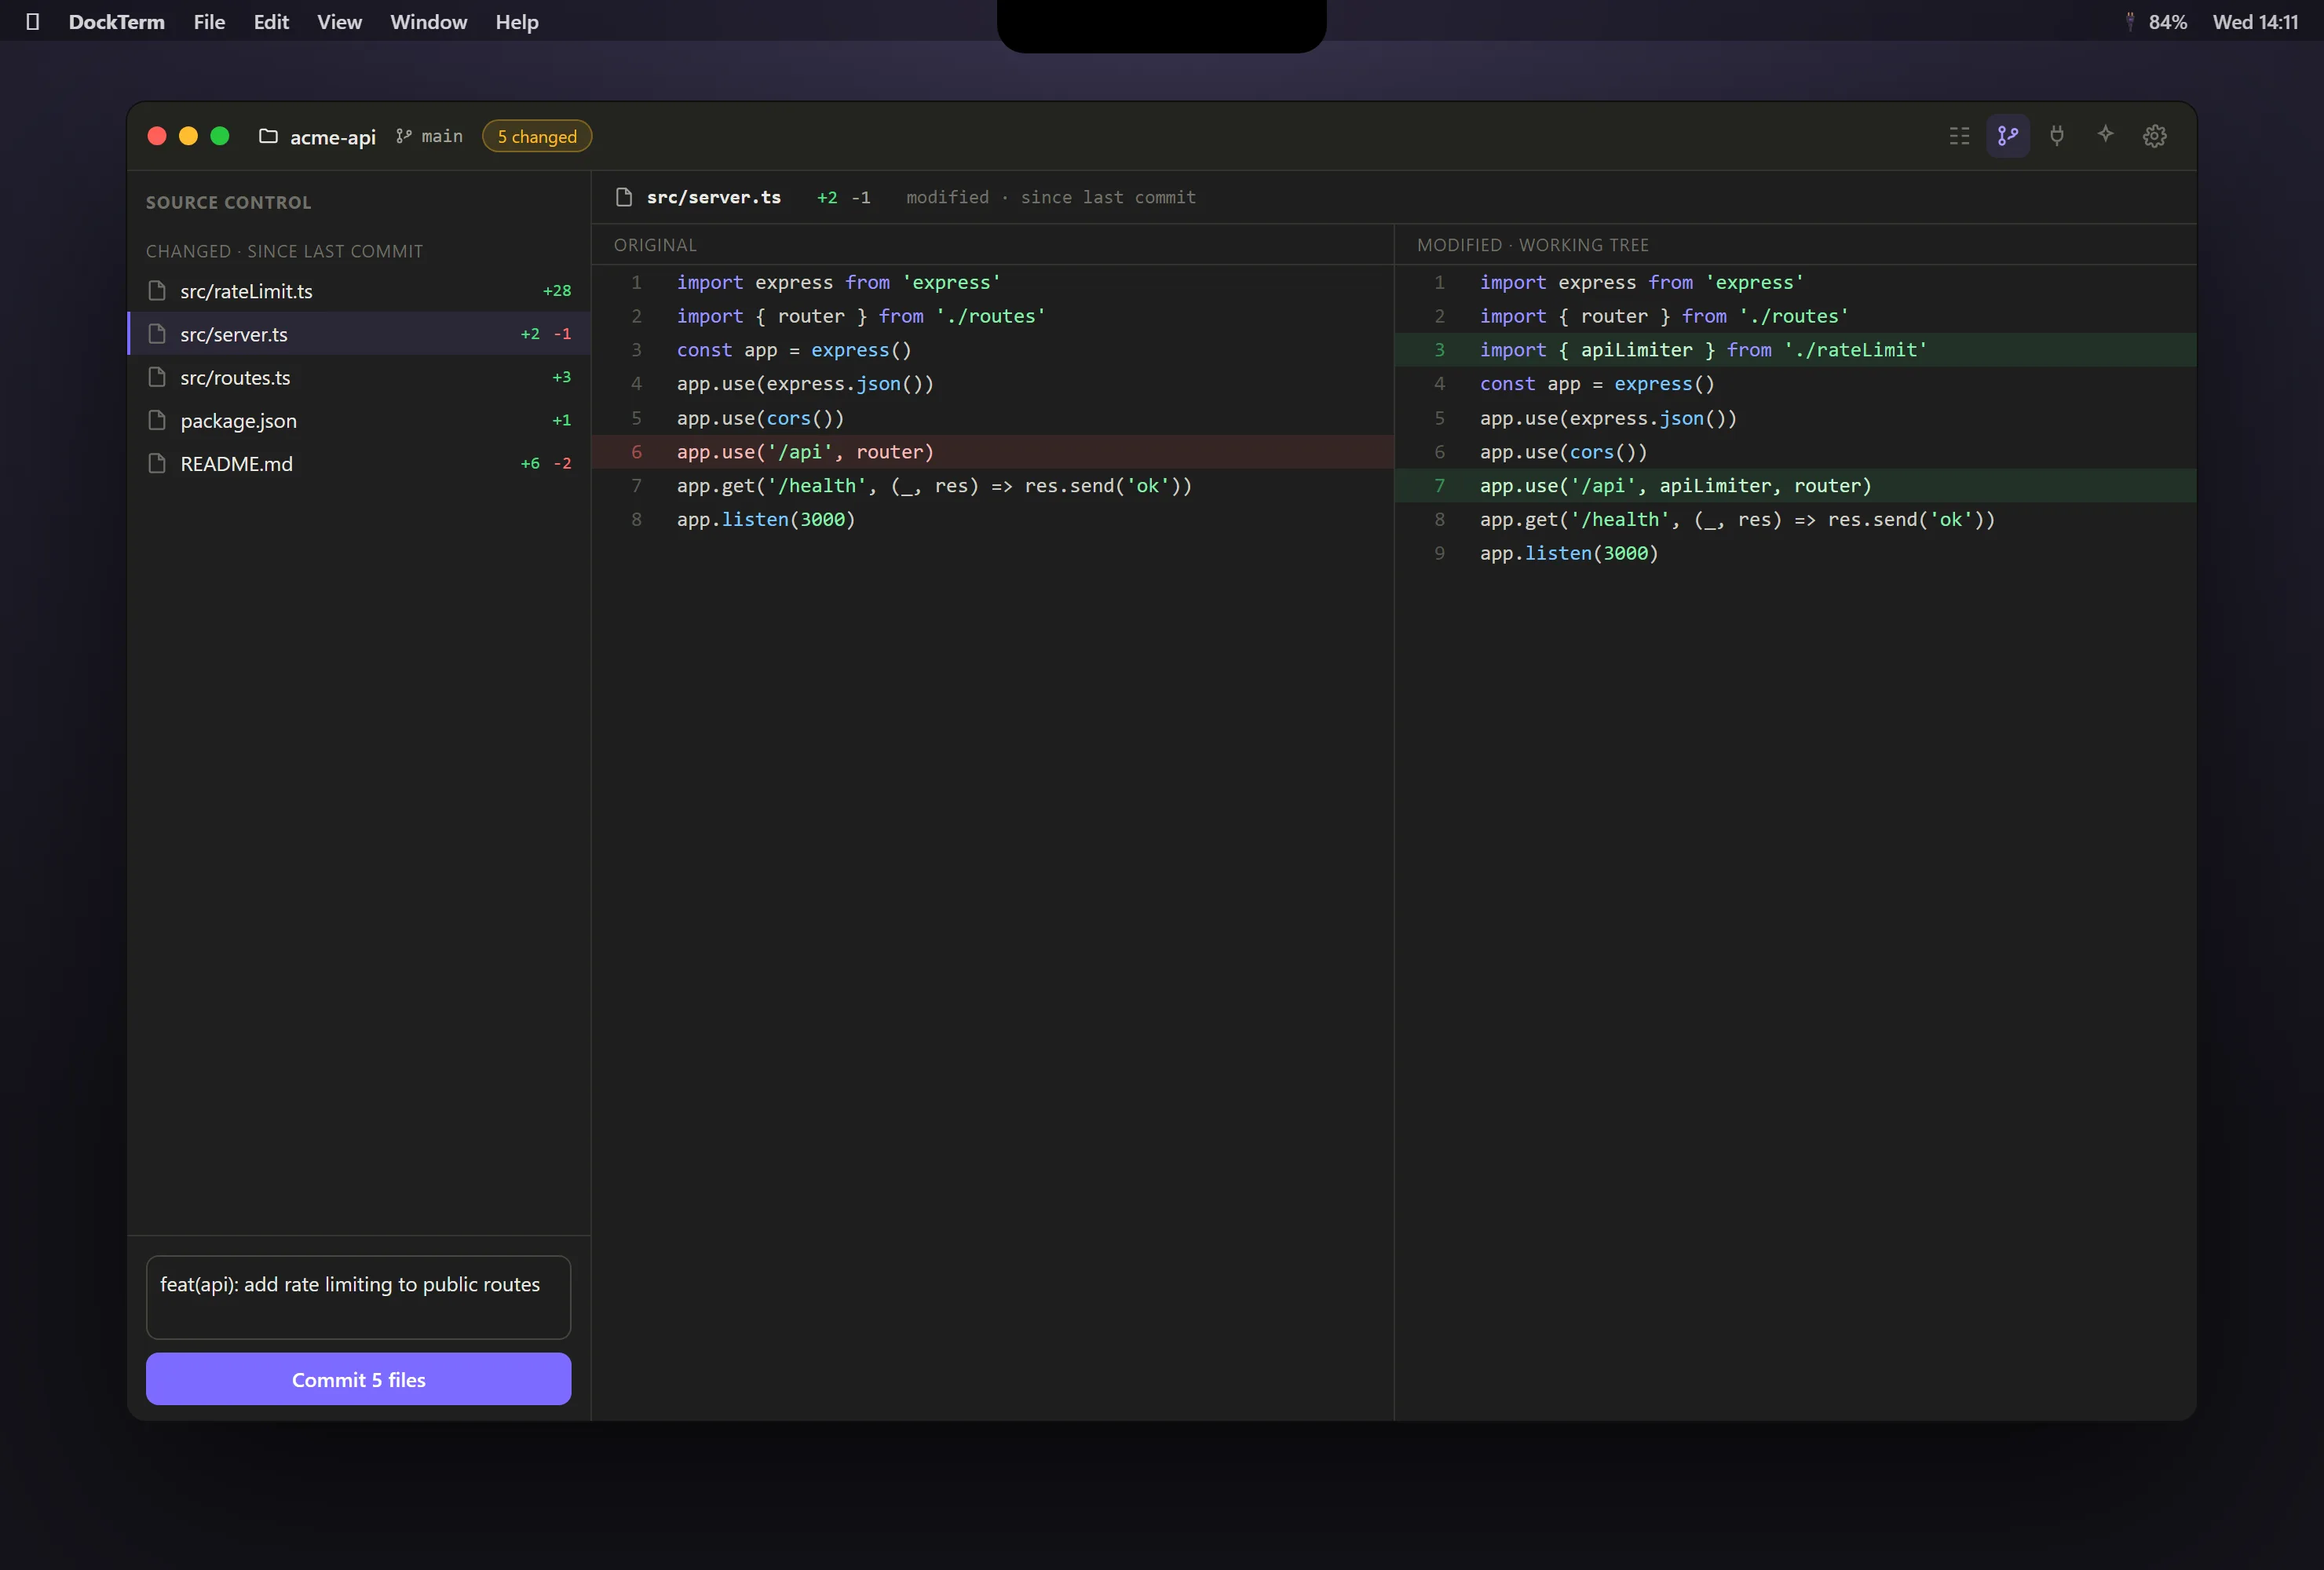This screenshot has height=1570, width=2324.
Task: Click added apiLimiter import line 3
Action: [x=1795, y=350]
